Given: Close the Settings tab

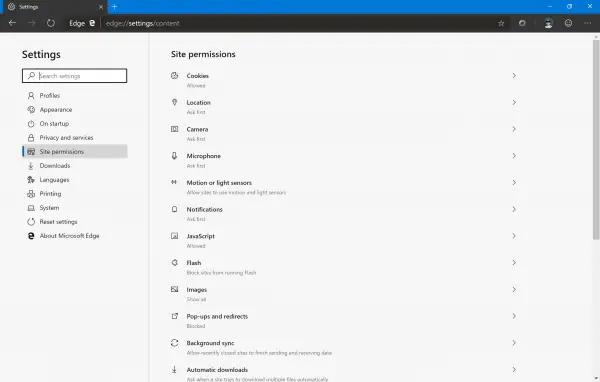Looking at the screenshot, I should 101,7.
